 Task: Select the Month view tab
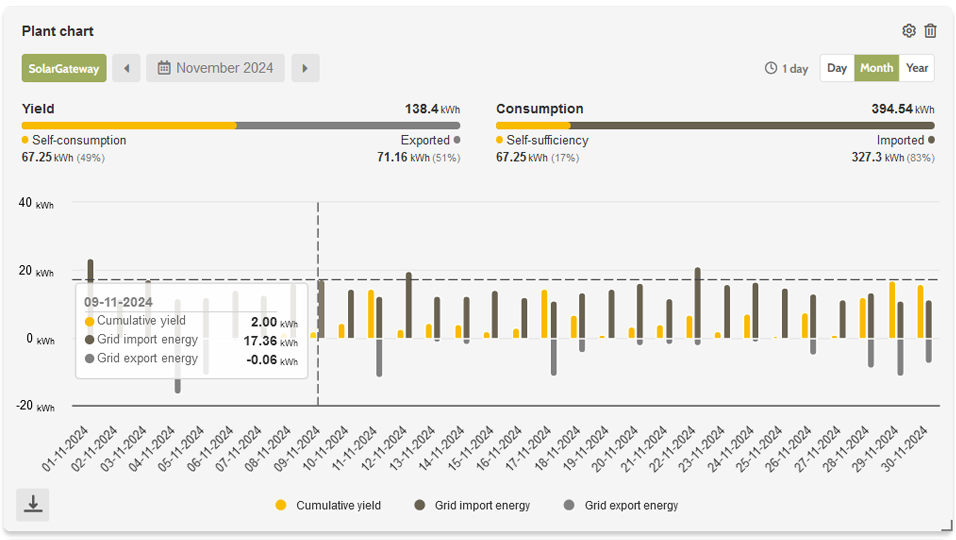tap(876, 68)
